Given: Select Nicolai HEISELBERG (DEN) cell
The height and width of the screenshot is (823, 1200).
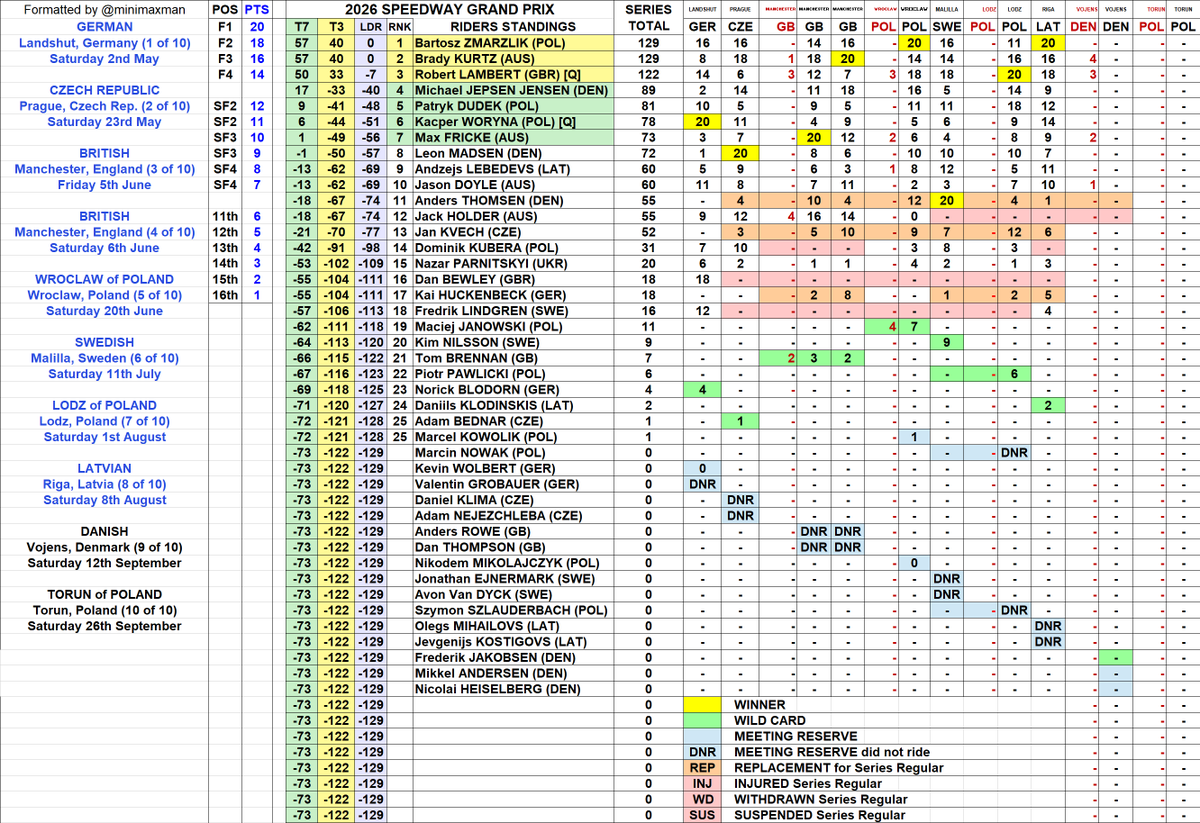Looking at the screenshot, I should [512, 689].
